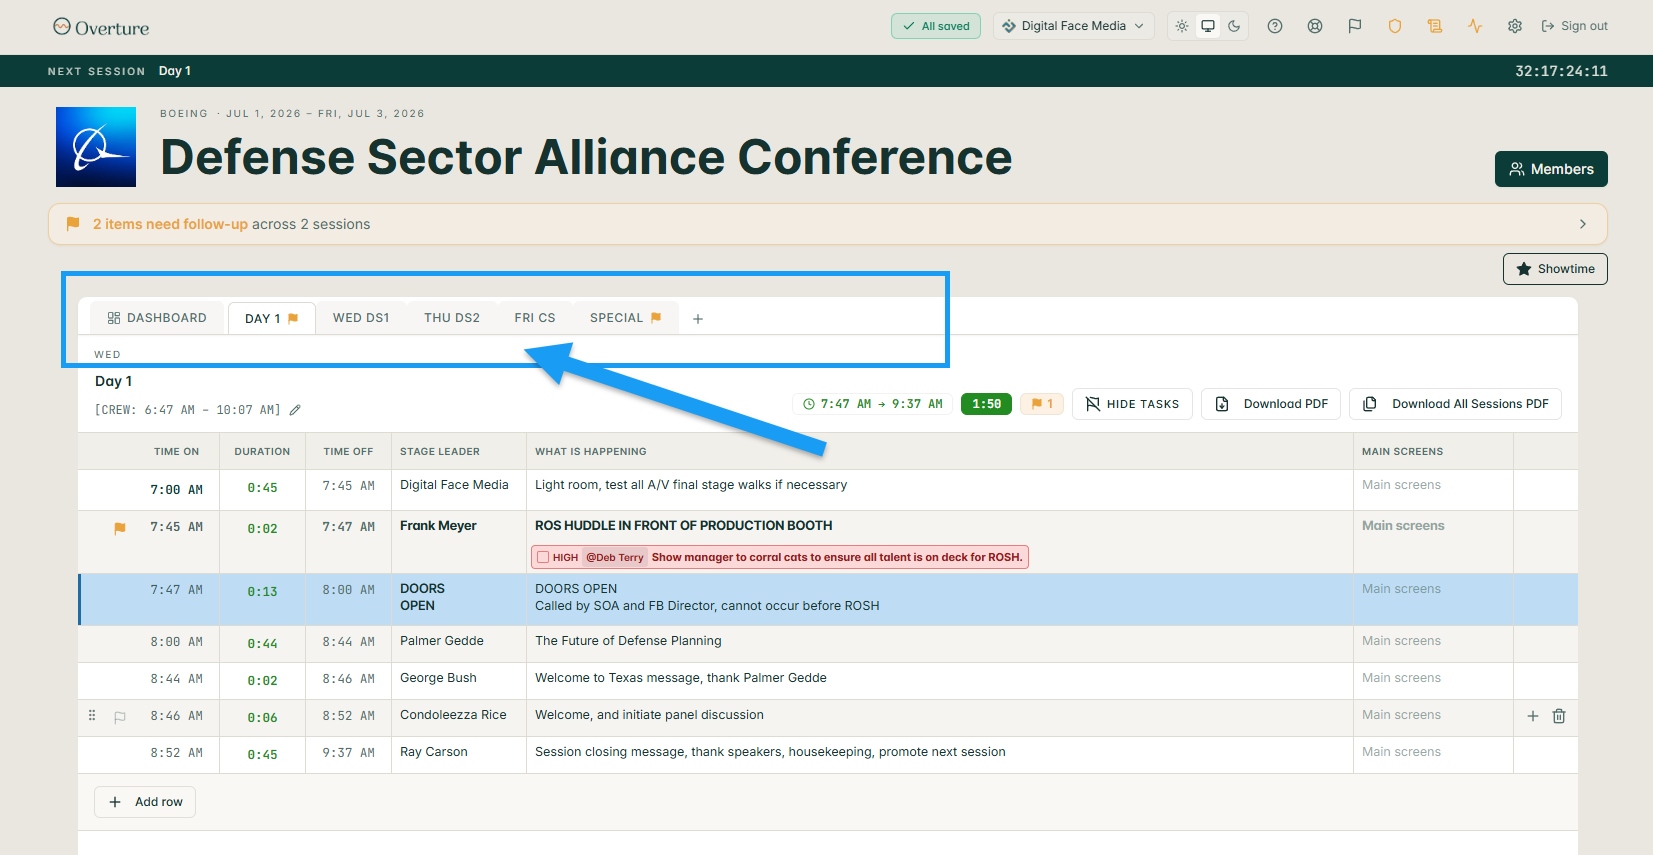The height and width of the screenshot is (855, 1653).
Task: Click the "2 items need follow-up" text
Action: (x=170, y=224)
